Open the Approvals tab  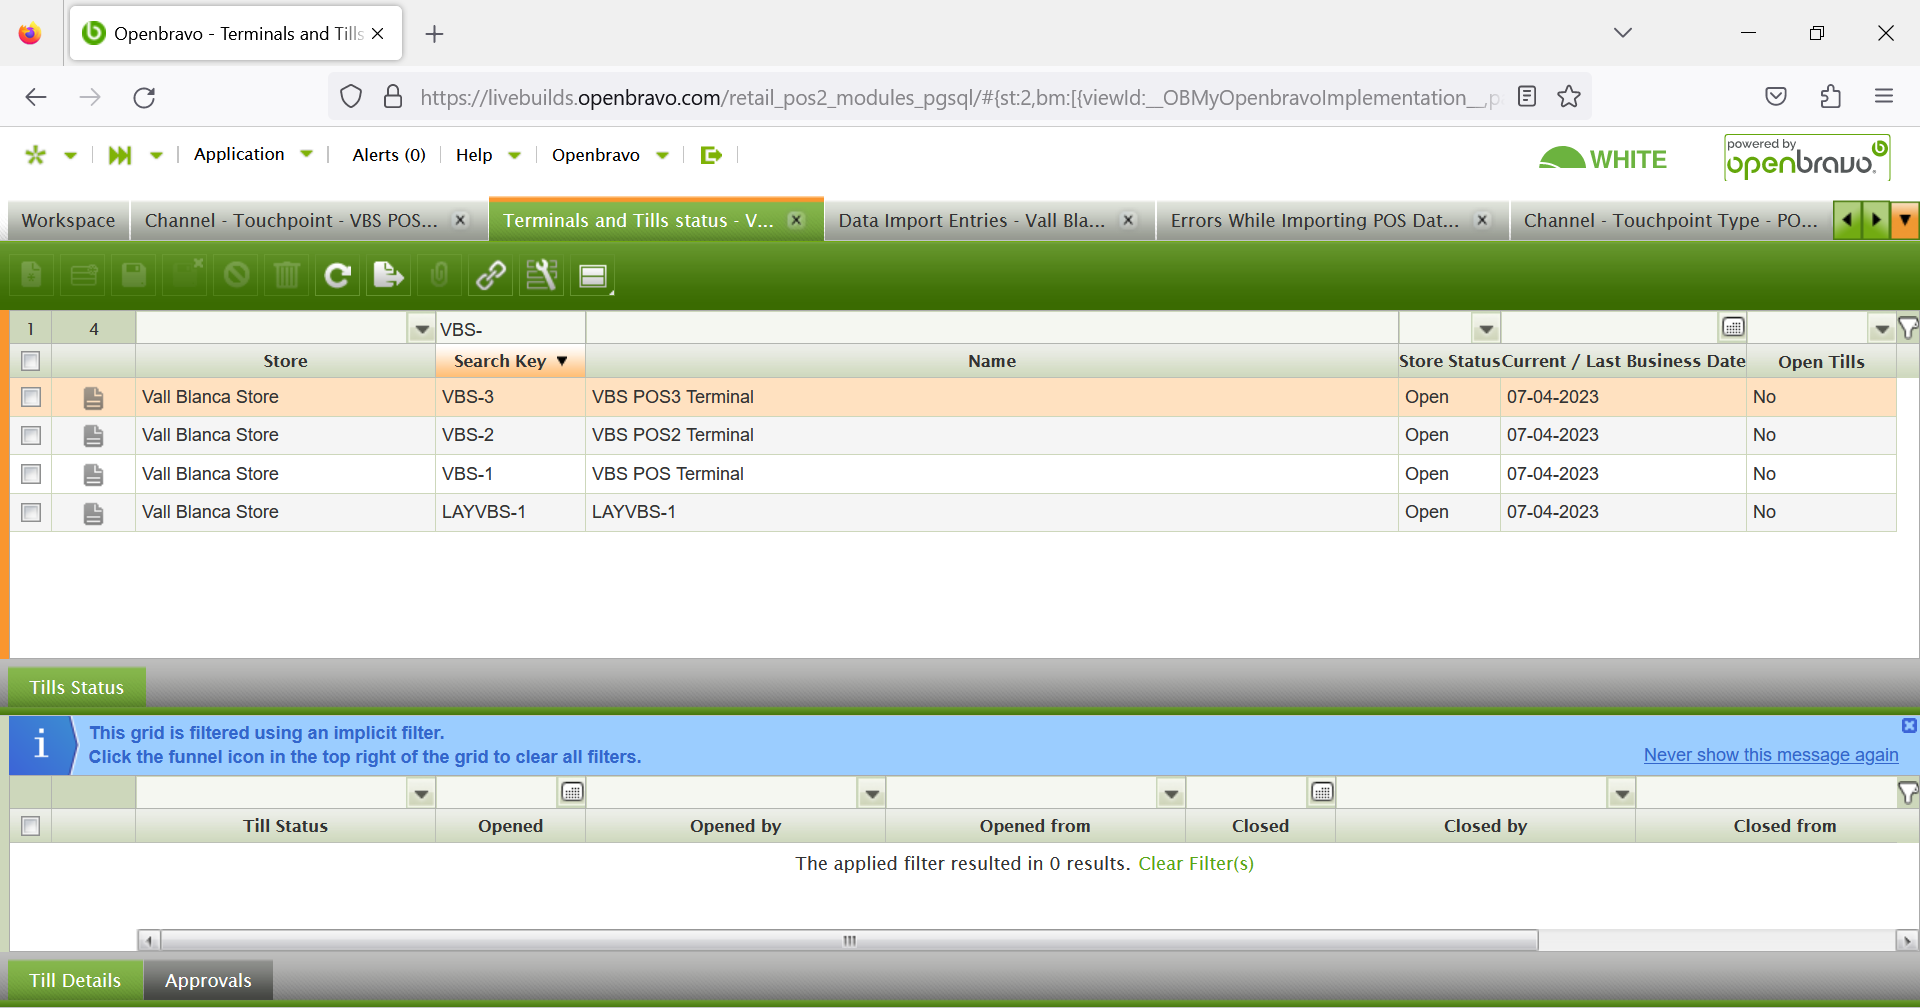pyautogui.click(x=208, y=980)
